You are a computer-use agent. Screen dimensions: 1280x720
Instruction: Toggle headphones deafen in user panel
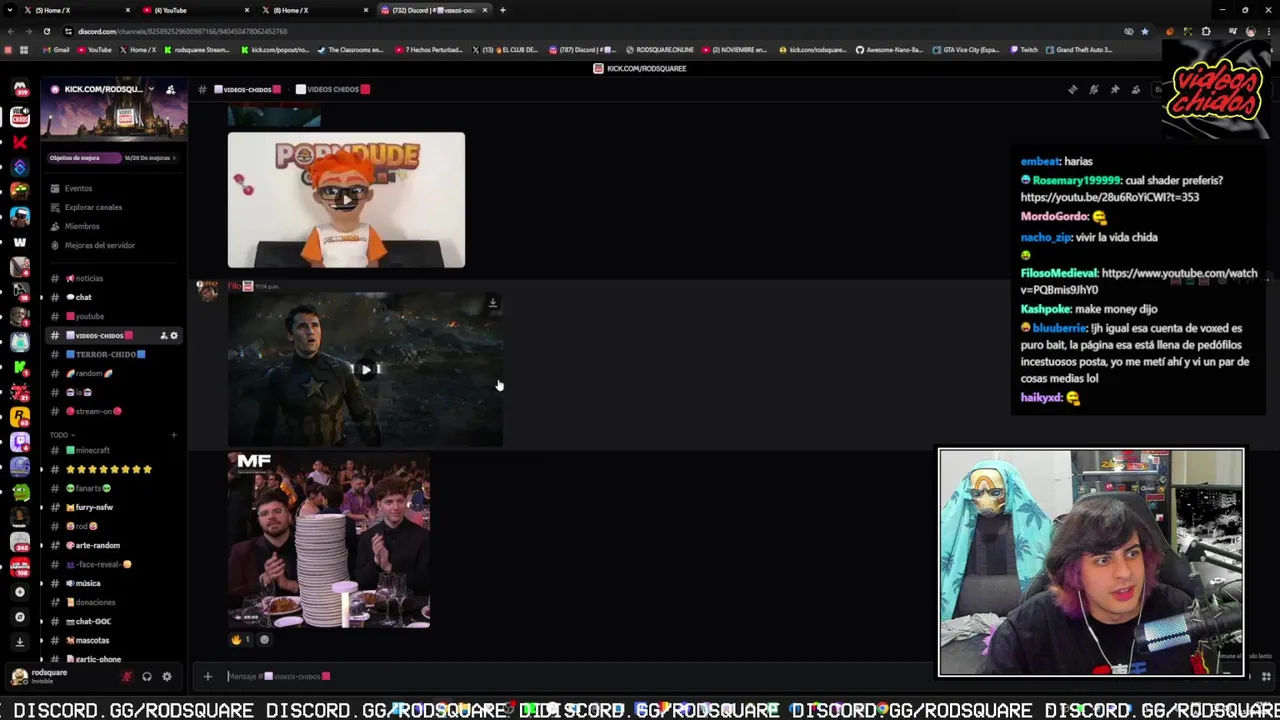pyautogui.click(x=146, y=677)
